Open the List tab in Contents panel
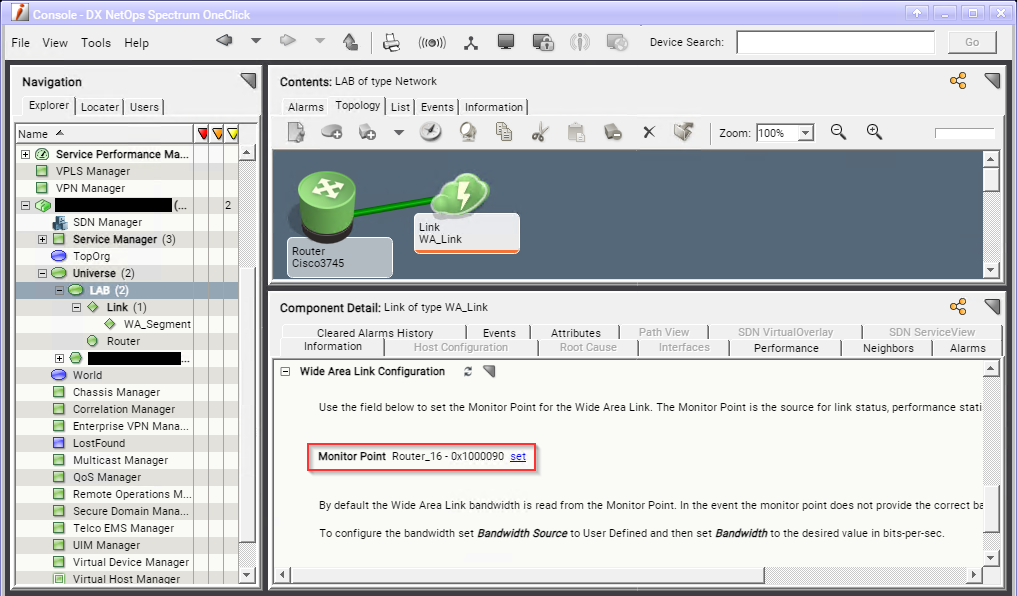 400,107
